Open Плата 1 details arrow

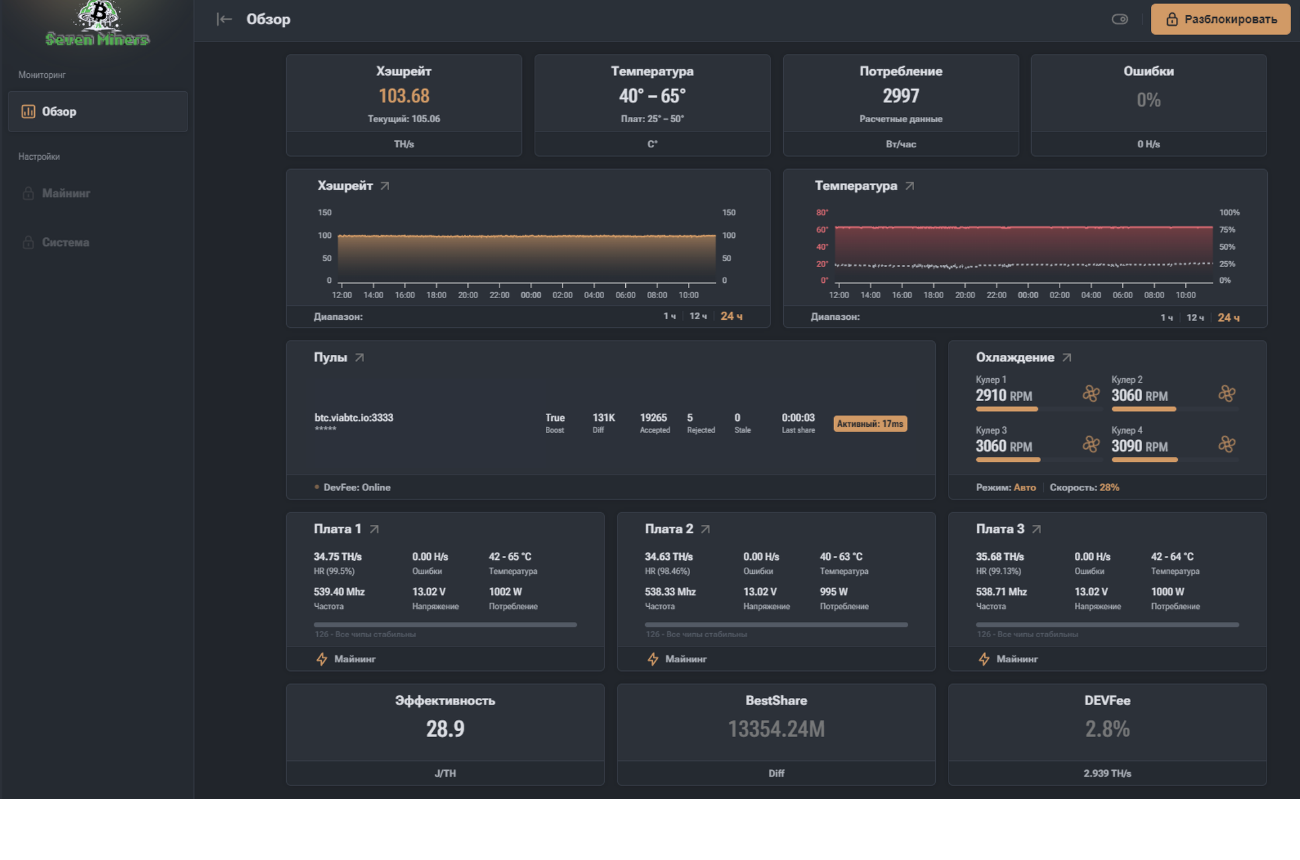coord(374,529)
